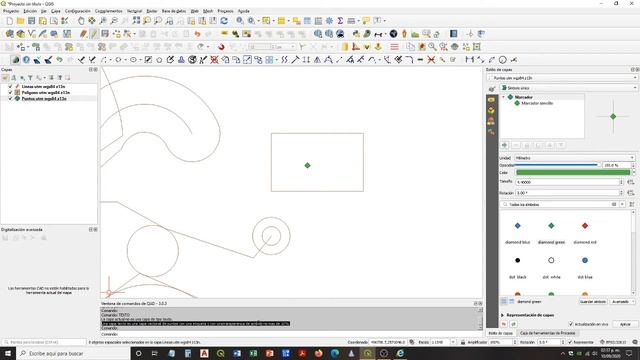The image size is (640, 360).
Task: Open the symbol filter options dropdown arrow
Action: coord(622,204)
